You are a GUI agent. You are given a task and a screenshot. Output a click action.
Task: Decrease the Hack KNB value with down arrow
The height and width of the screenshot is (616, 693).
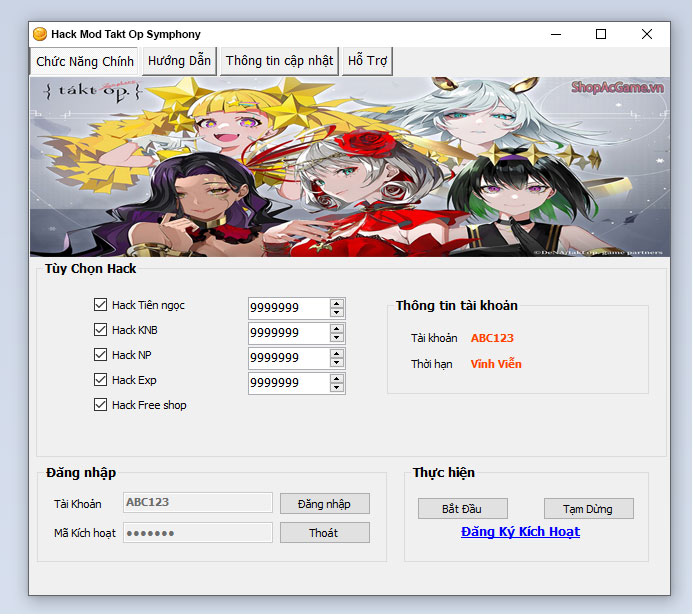337,338
